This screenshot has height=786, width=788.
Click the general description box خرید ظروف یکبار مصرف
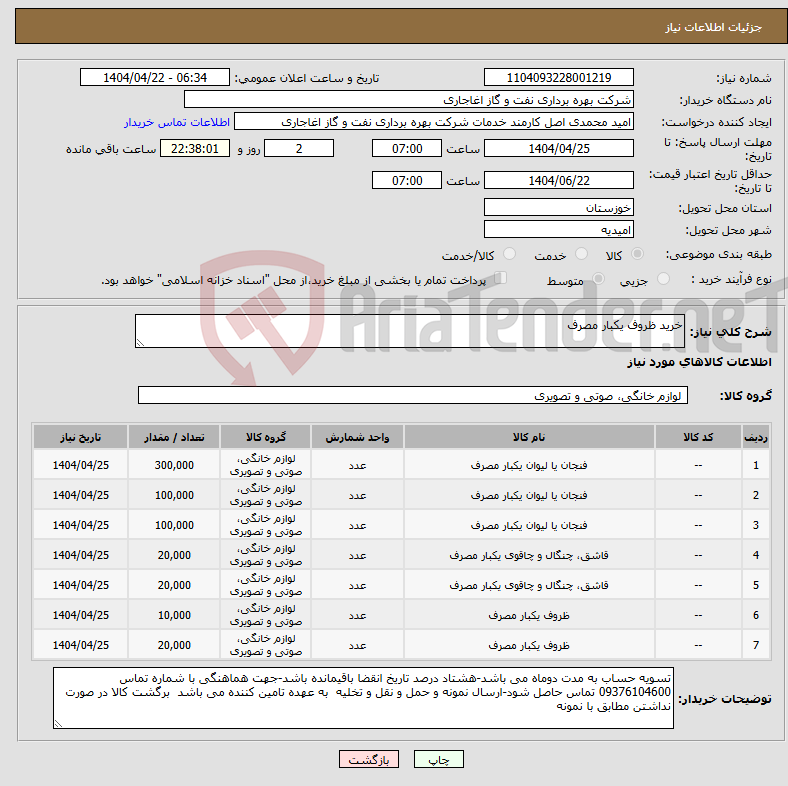(x=410, y=331)
